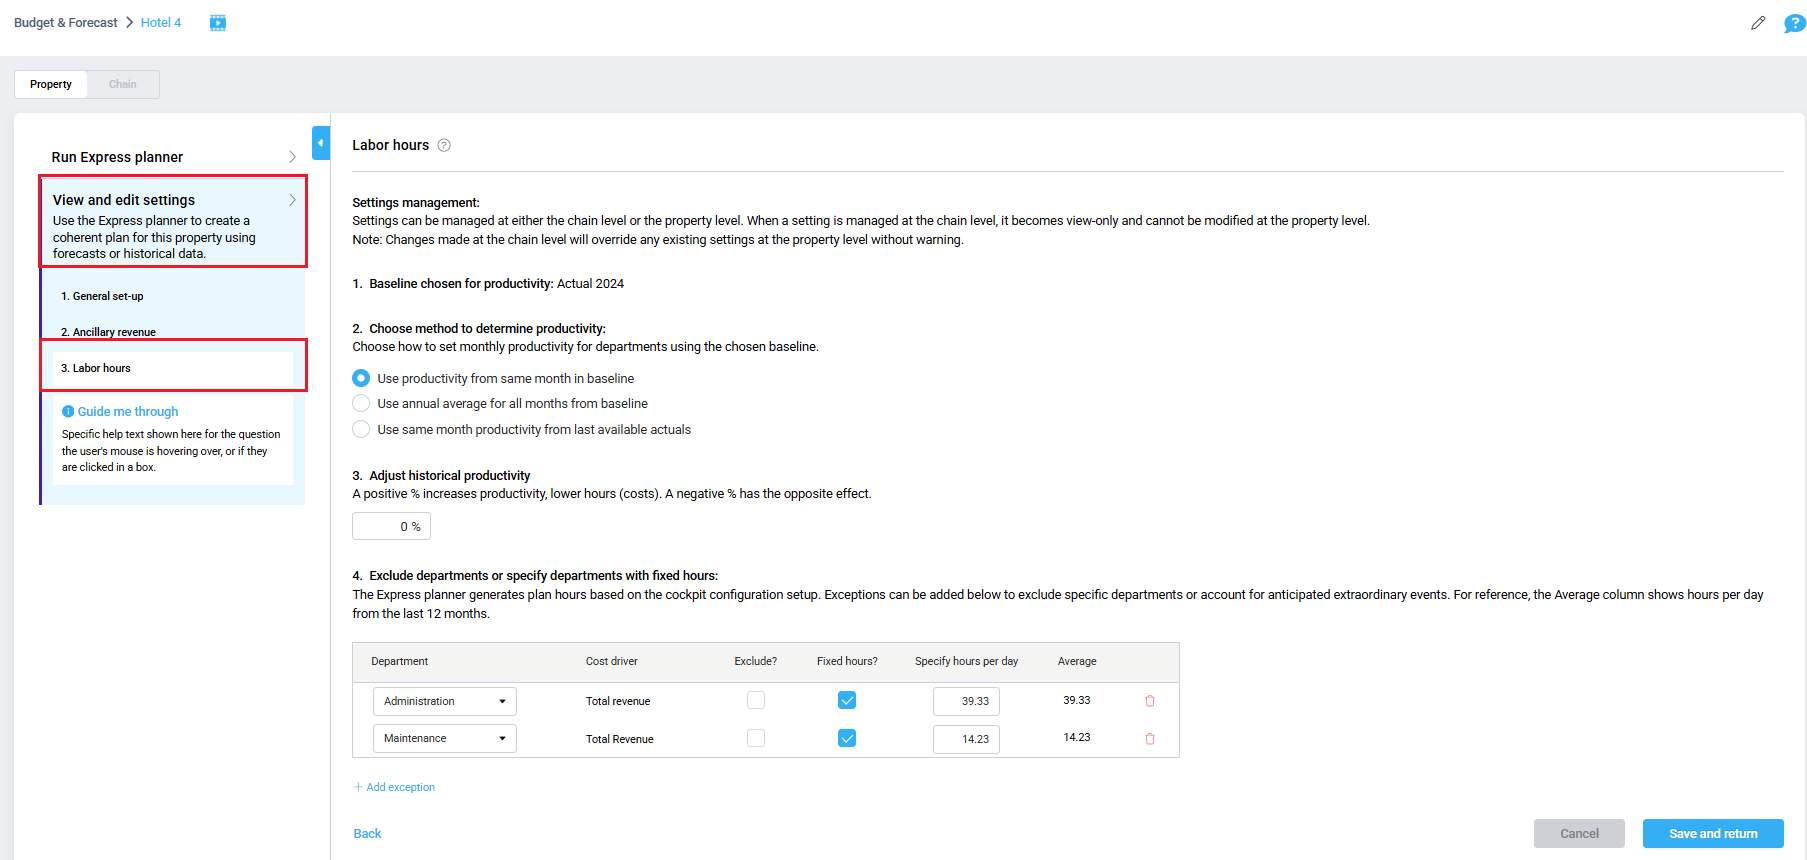Click the Run Express planner heading
Image resolution: width=1807 pixels, height=860 pixels.
coord(117,157)
